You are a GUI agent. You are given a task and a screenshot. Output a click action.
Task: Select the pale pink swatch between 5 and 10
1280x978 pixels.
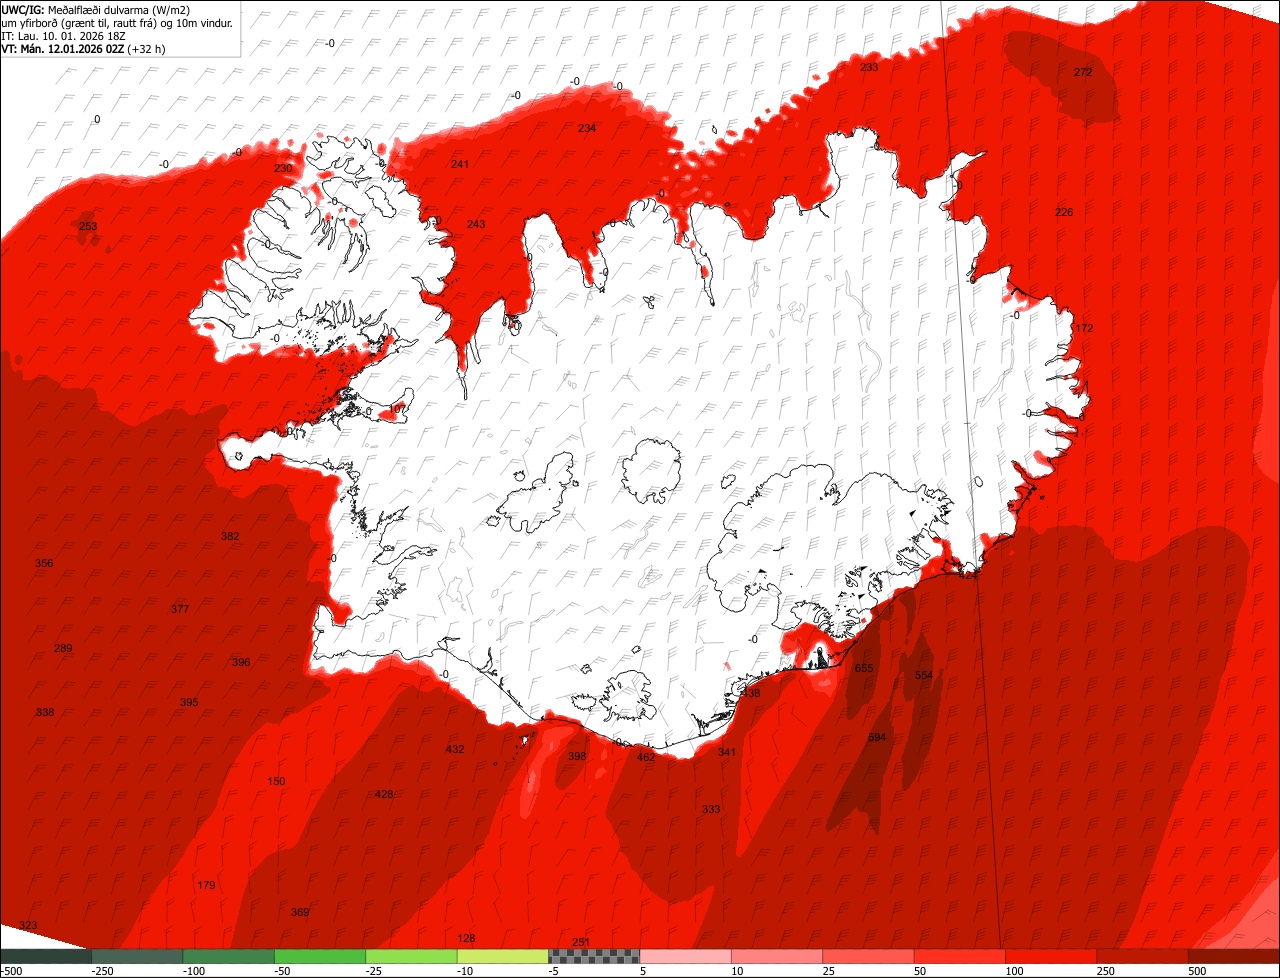[686, 956]
